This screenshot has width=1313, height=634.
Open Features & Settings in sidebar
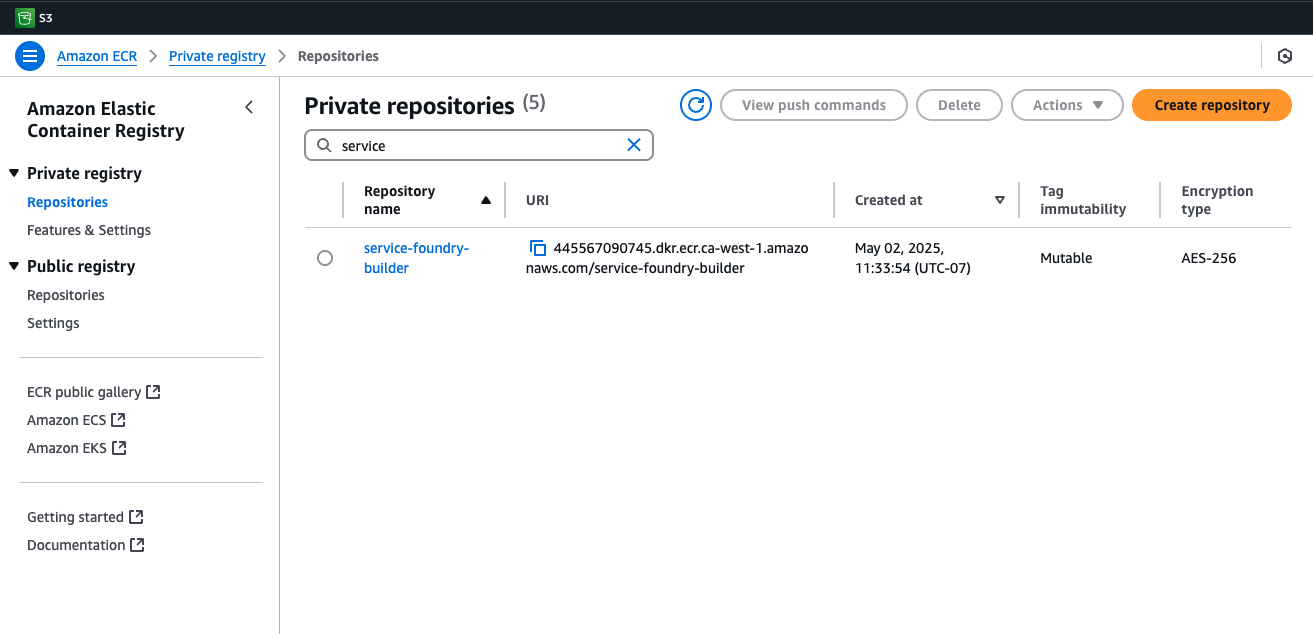click(89, 230)
